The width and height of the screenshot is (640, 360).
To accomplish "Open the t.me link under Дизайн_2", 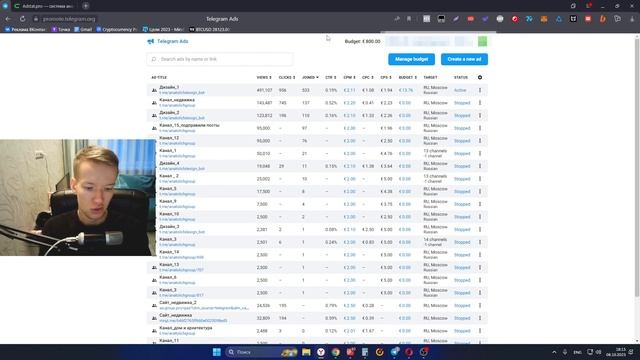I will coord(182,118).
